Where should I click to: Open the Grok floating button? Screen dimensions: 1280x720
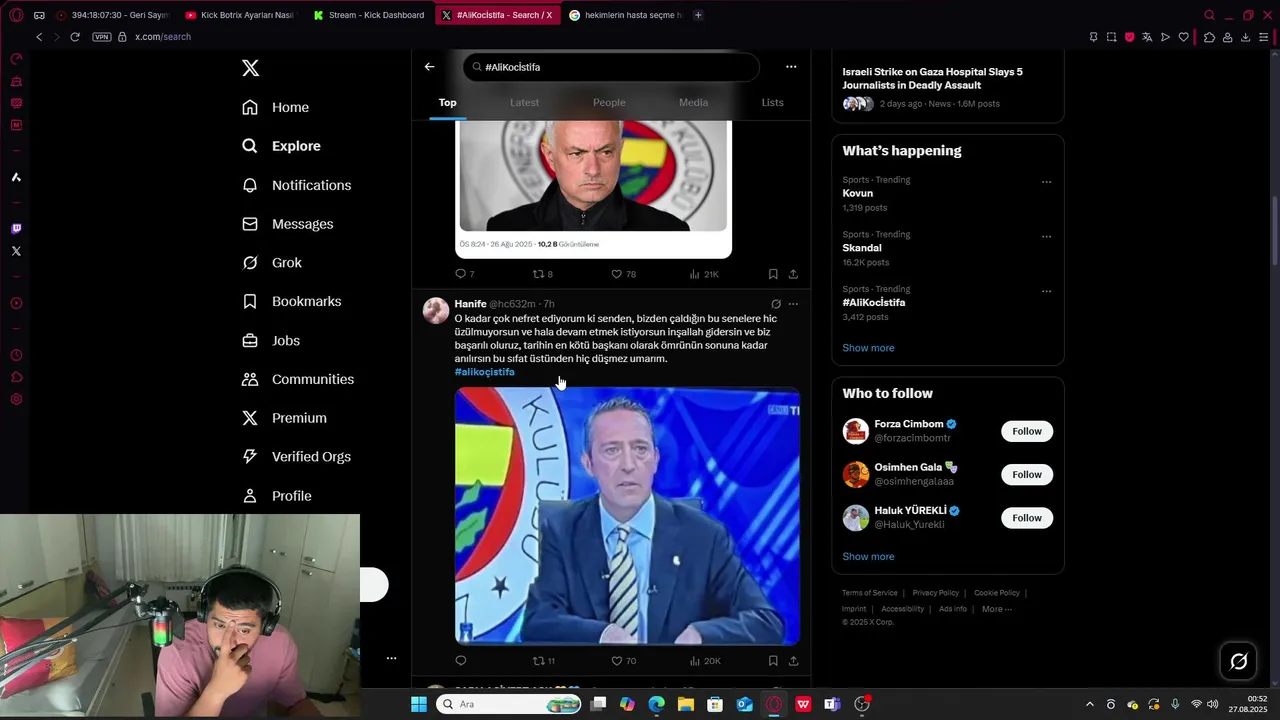[1238, 661]
